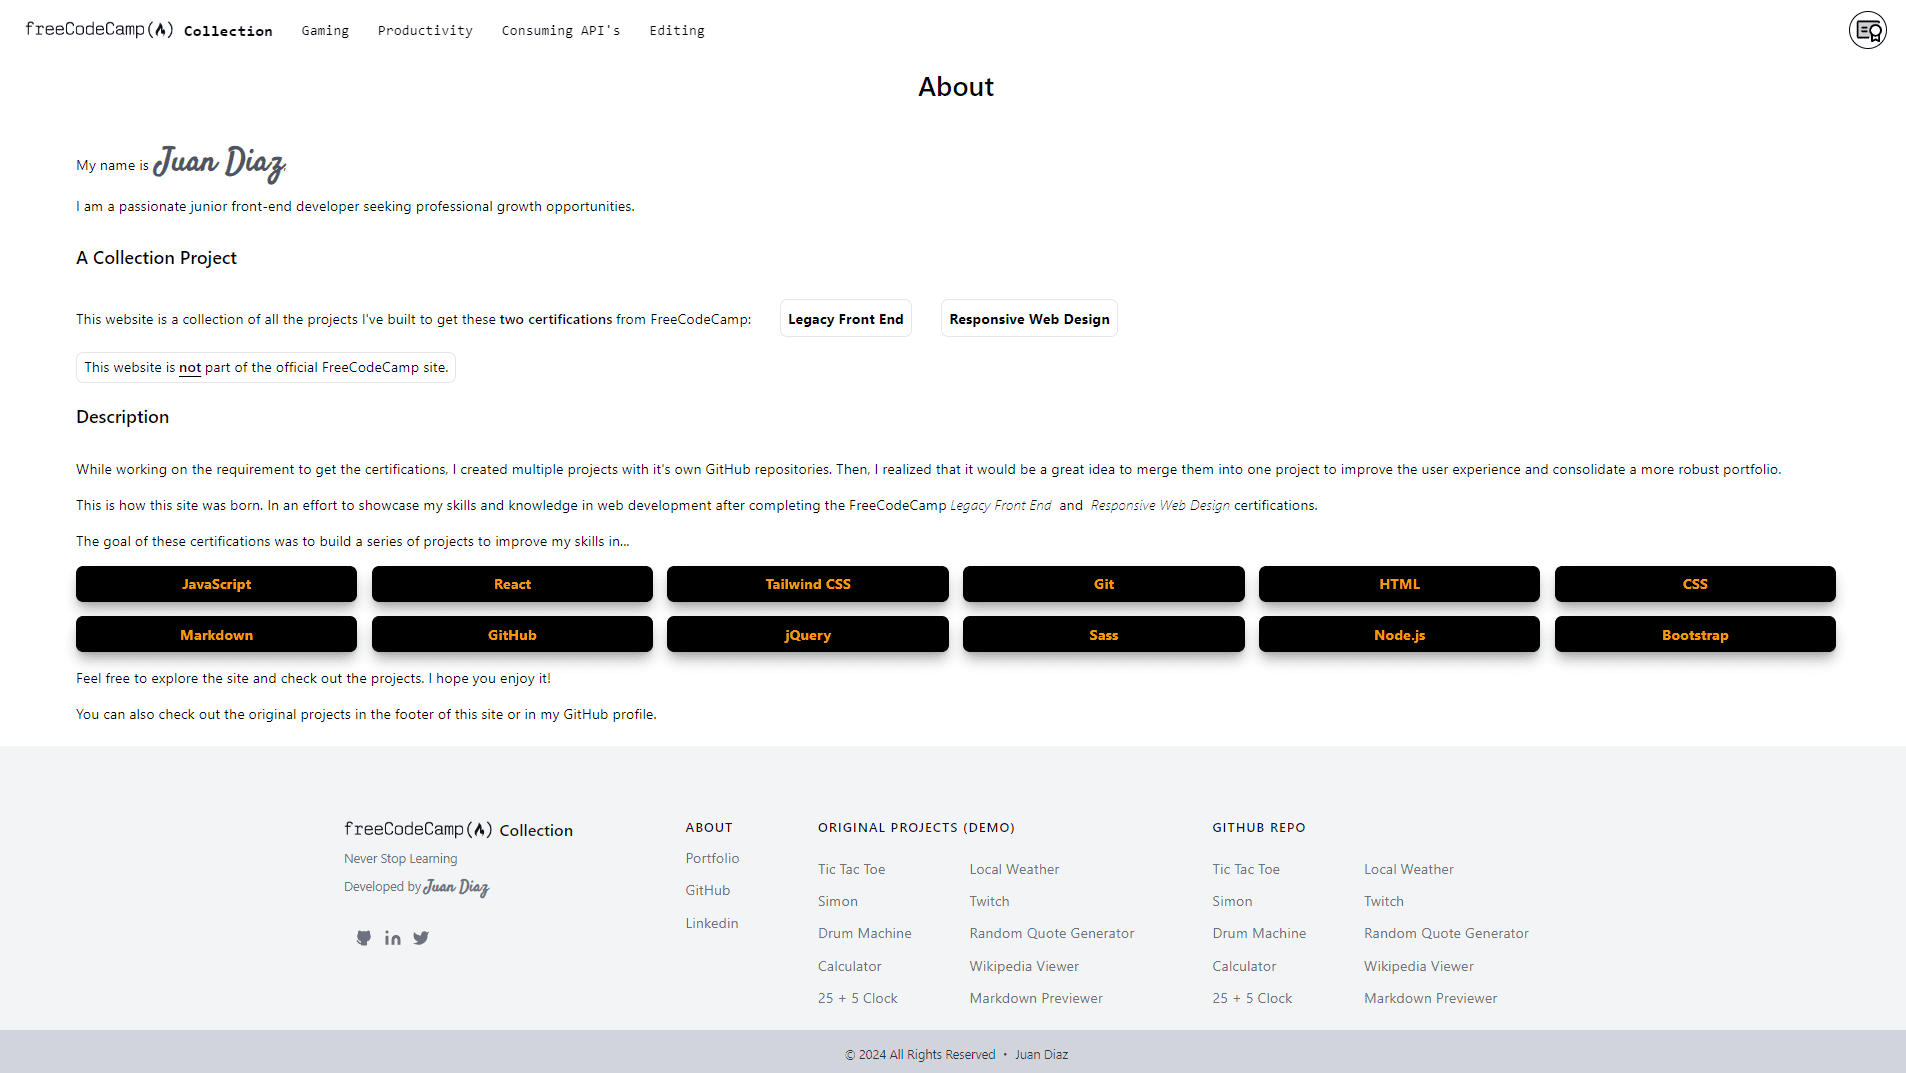Select the Node.js skill badge
The image size is (1906, 1073).
[x=1399, y=635]
